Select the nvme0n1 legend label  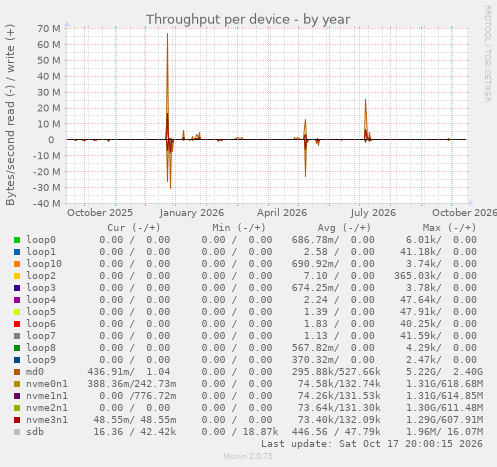tap(47, 384)
